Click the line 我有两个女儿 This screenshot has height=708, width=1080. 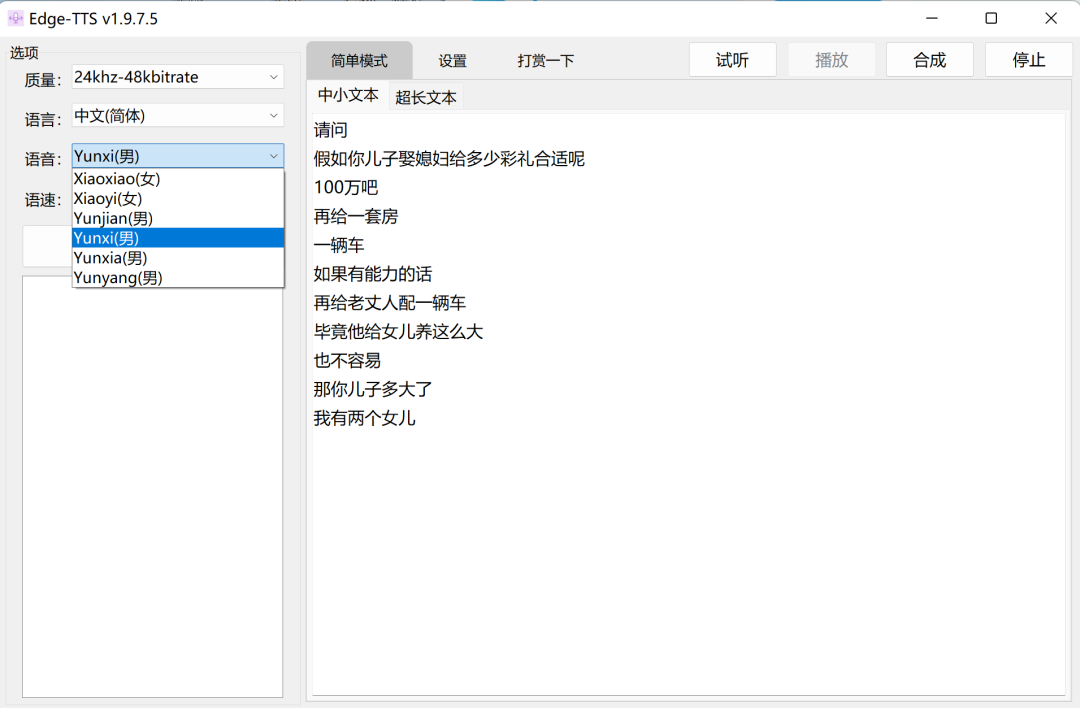pyautogui.click(x=364, y=419)
